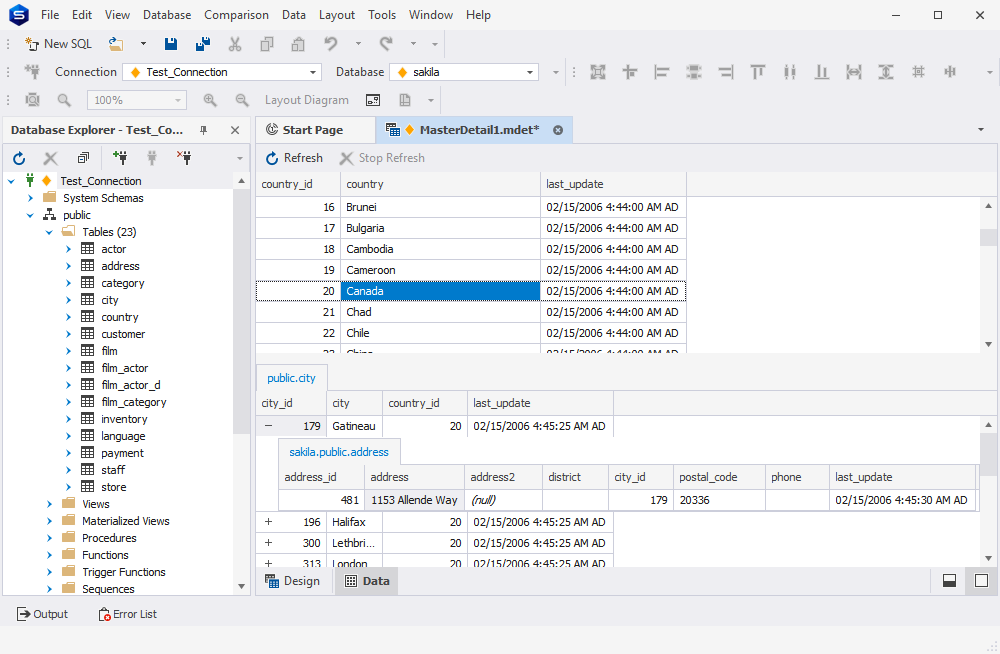Click the align tops layout icon
This screenshot has height=654, width=1000.
coord(757,72)
